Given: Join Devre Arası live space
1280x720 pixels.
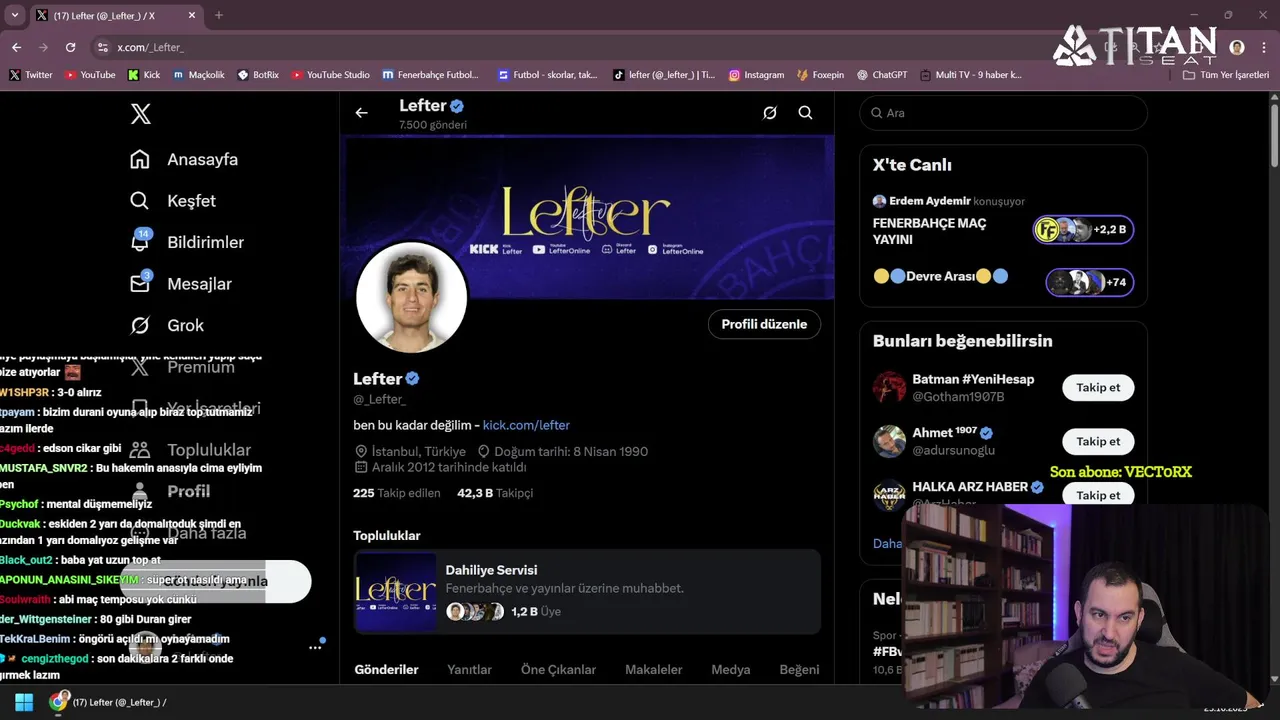Looking at the screenshot, I should point(1089,282).
